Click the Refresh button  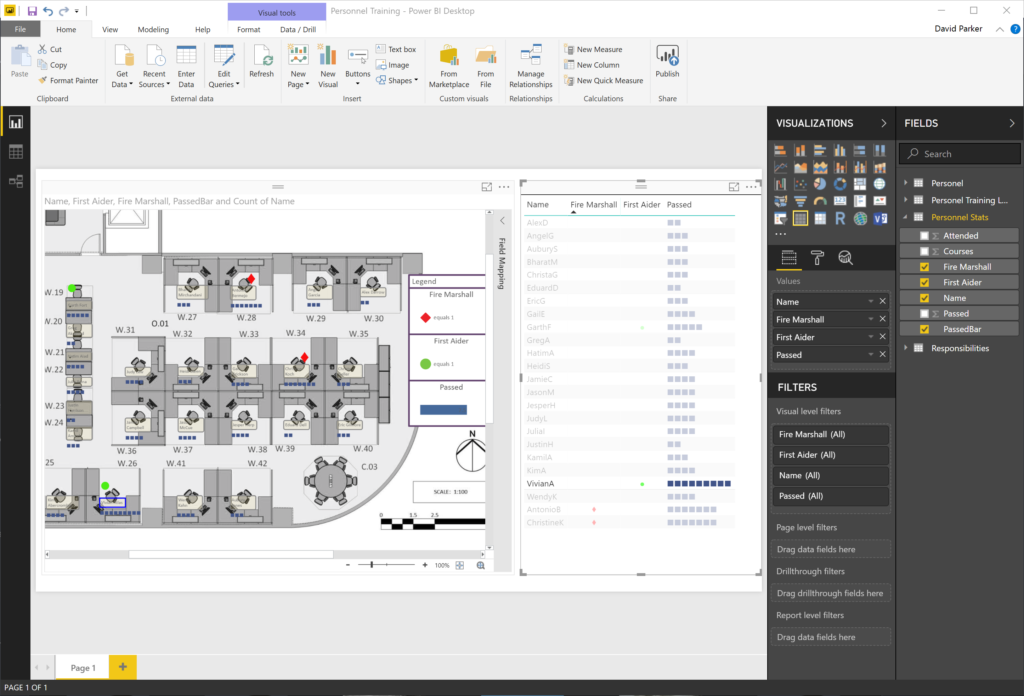pyautogui.click(x=261, y=62)
